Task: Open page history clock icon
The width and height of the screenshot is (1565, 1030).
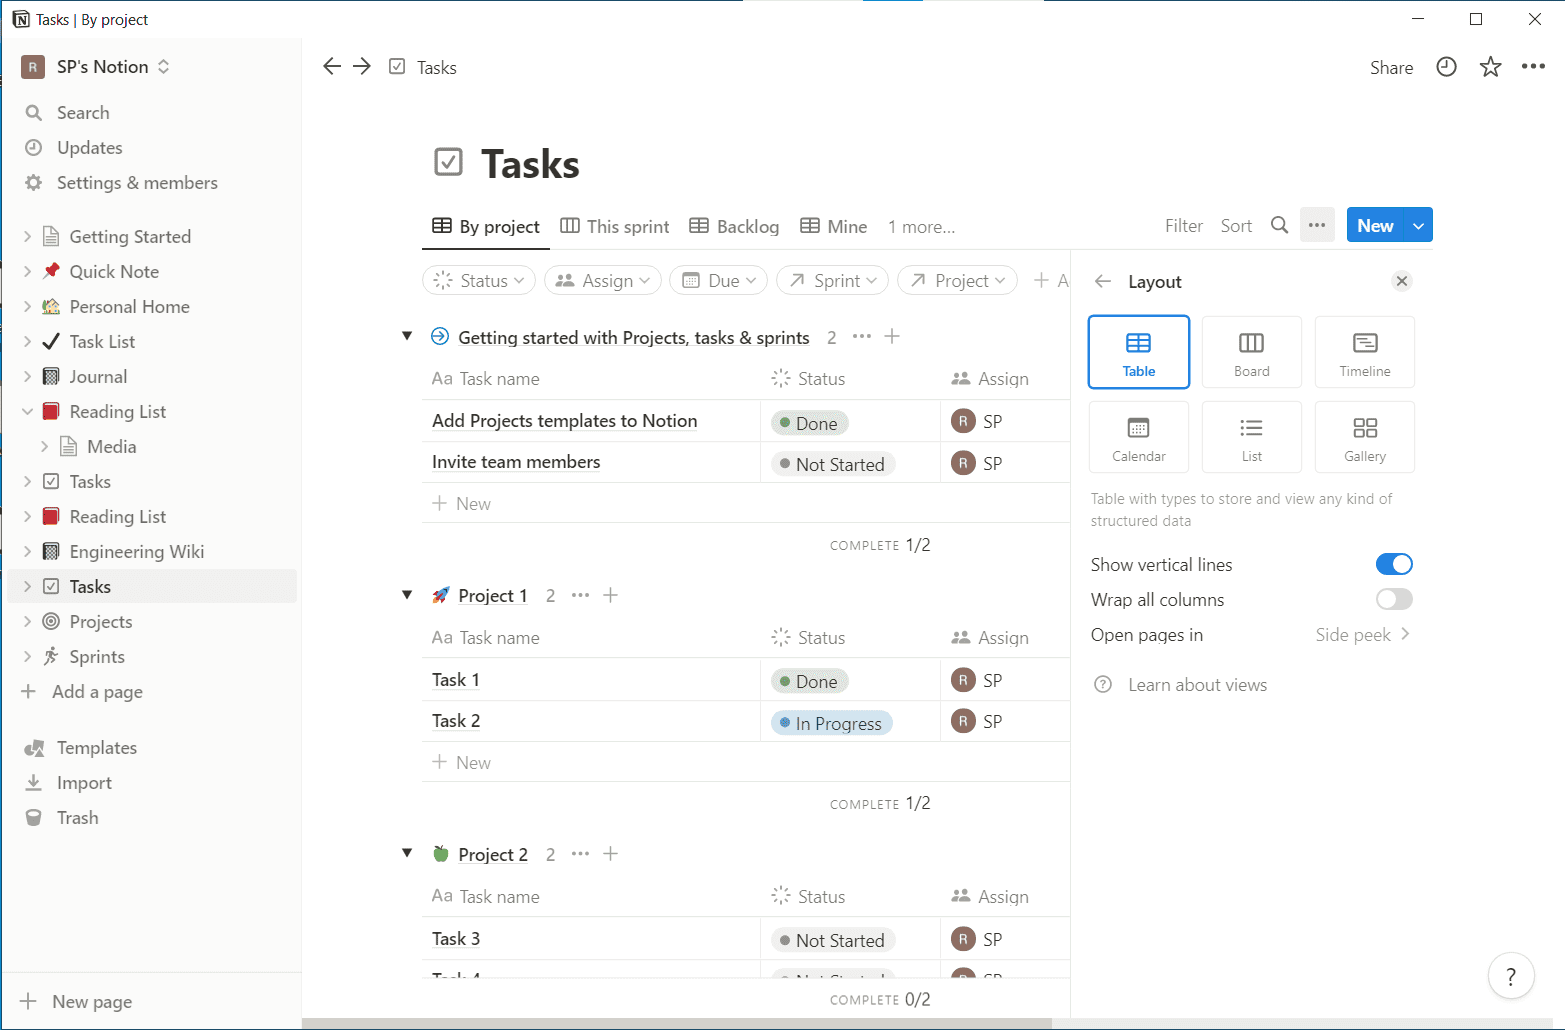Action: (1446, 67)
